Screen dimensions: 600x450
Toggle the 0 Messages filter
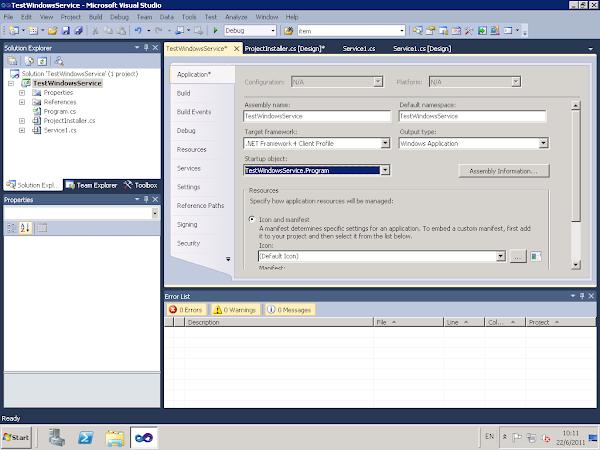click(290, 310)
